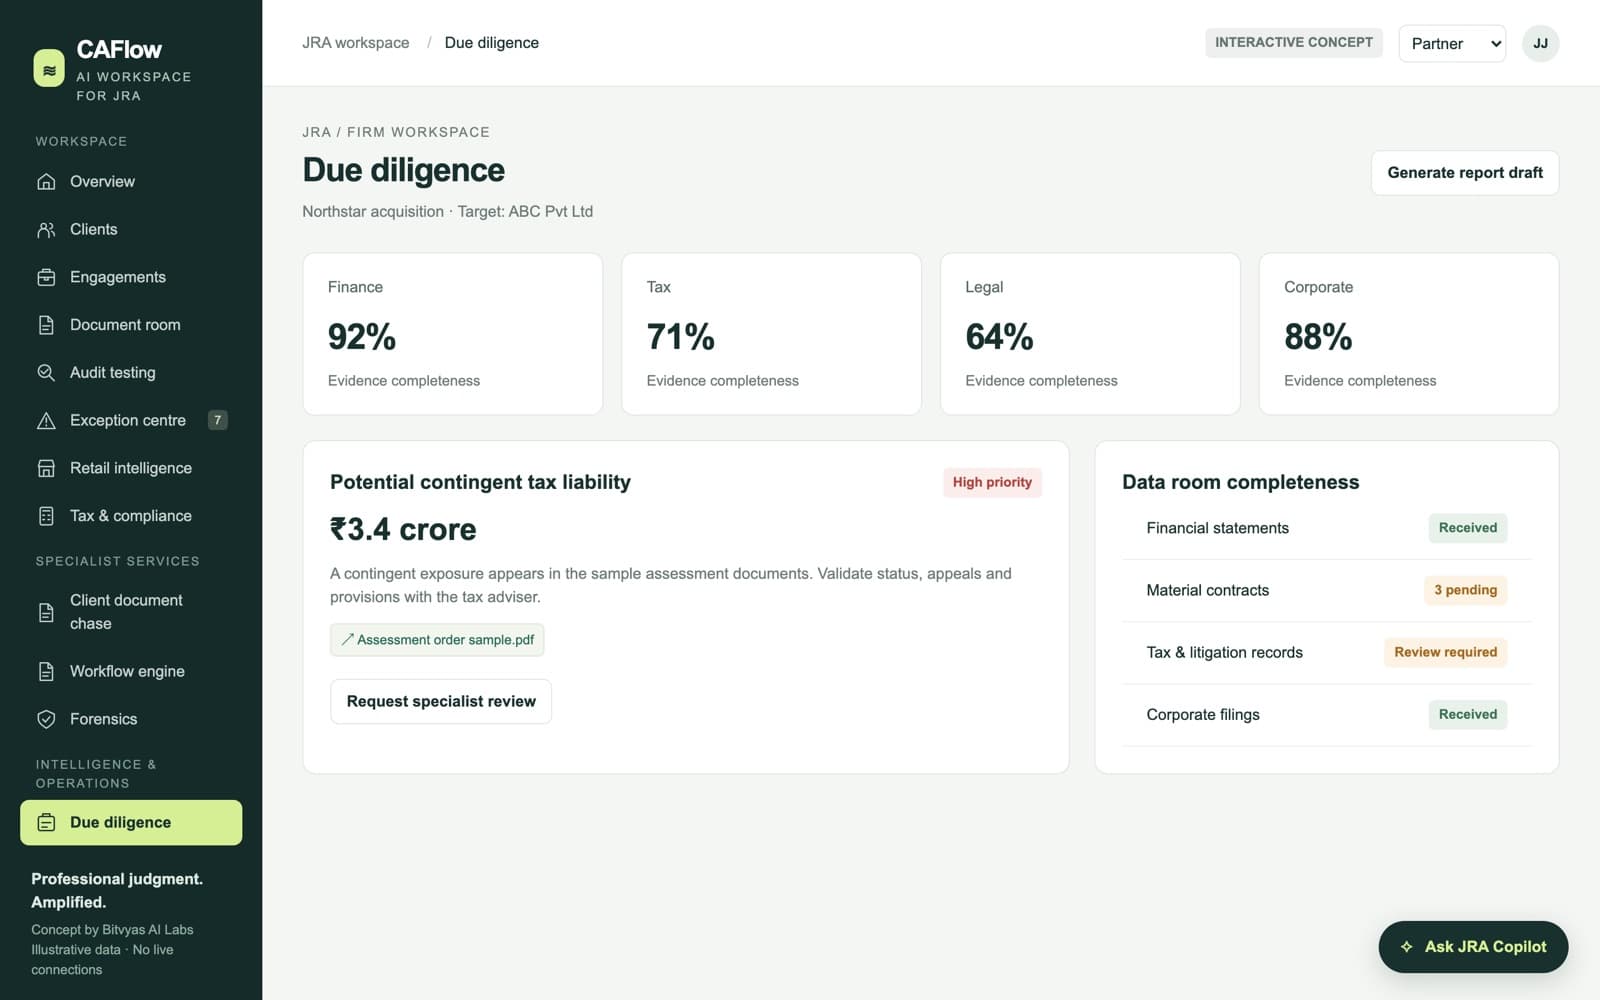The height and width of the screenshot is (1000, 1600).
Task: Click the Clients people icon
Action: coord(46,230)
